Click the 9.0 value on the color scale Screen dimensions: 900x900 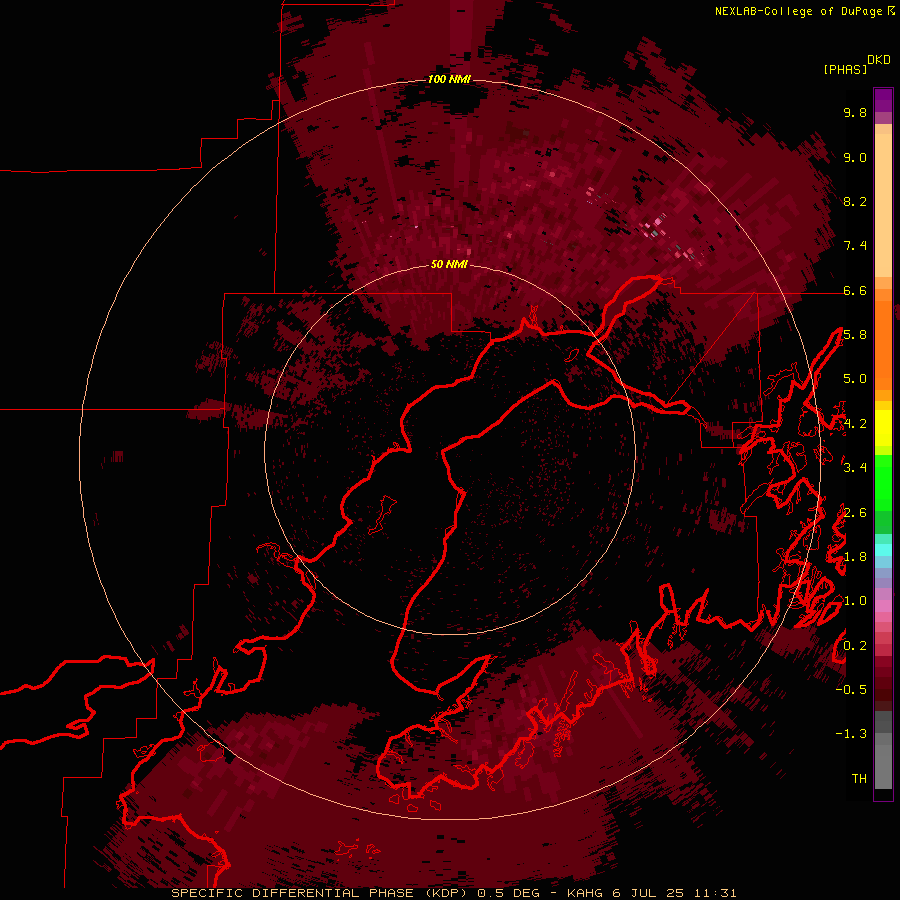click(855, 157)
